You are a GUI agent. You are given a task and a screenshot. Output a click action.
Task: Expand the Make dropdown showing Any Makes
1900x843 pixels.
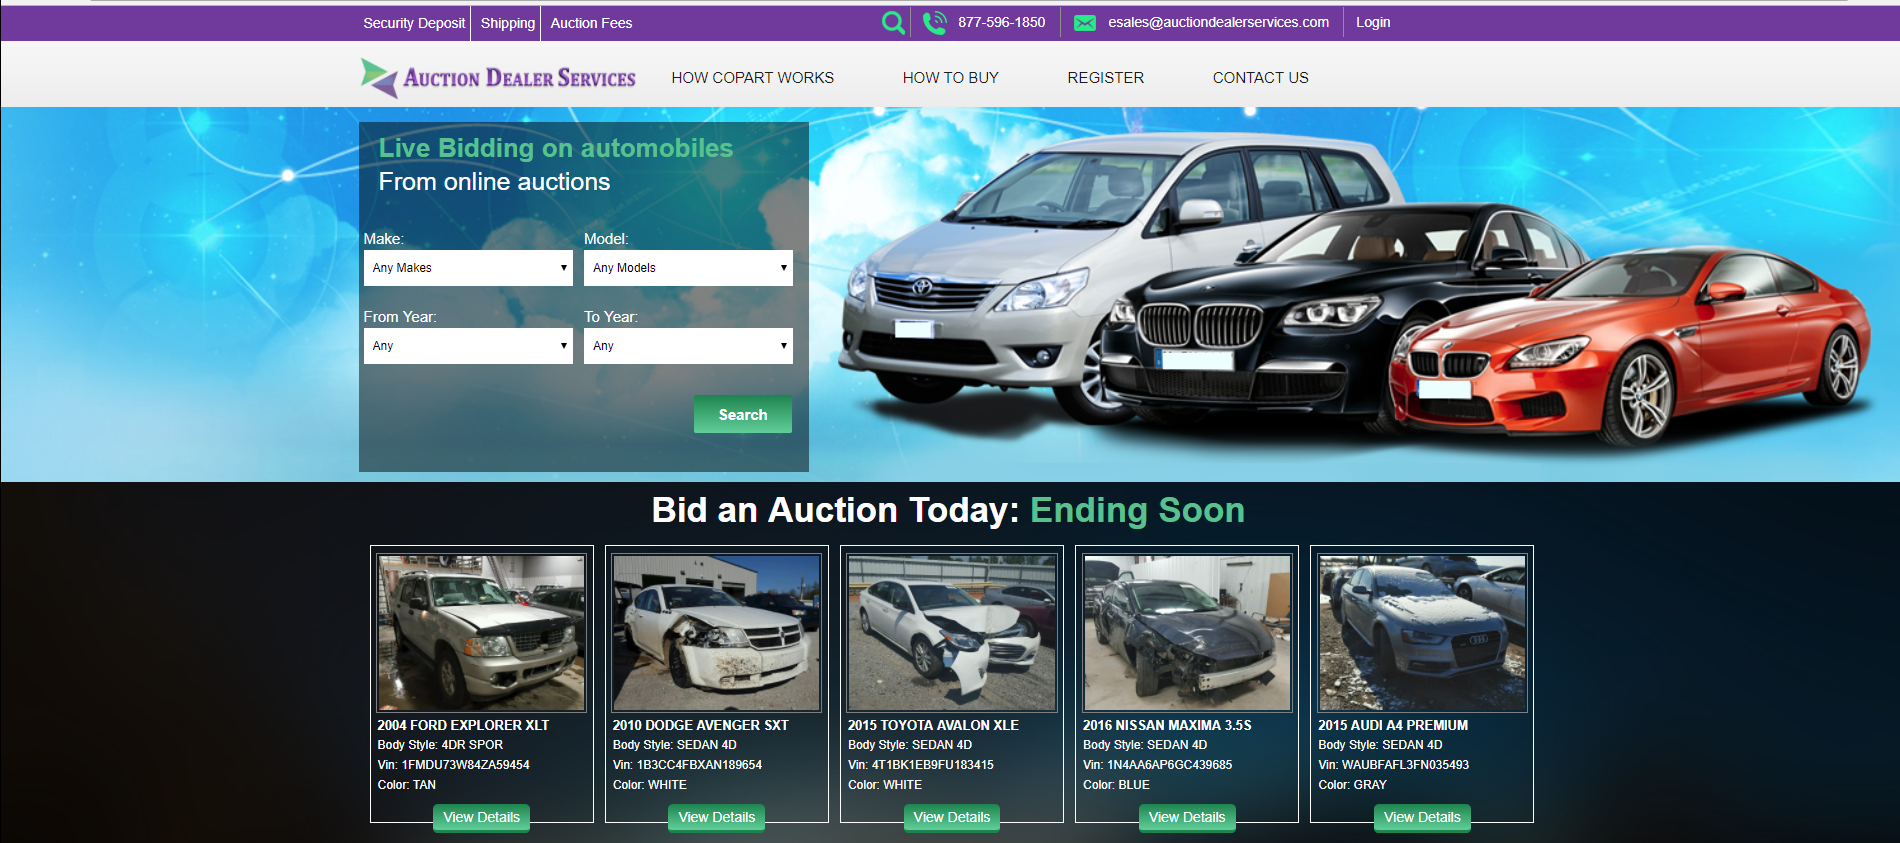[468, 268]
